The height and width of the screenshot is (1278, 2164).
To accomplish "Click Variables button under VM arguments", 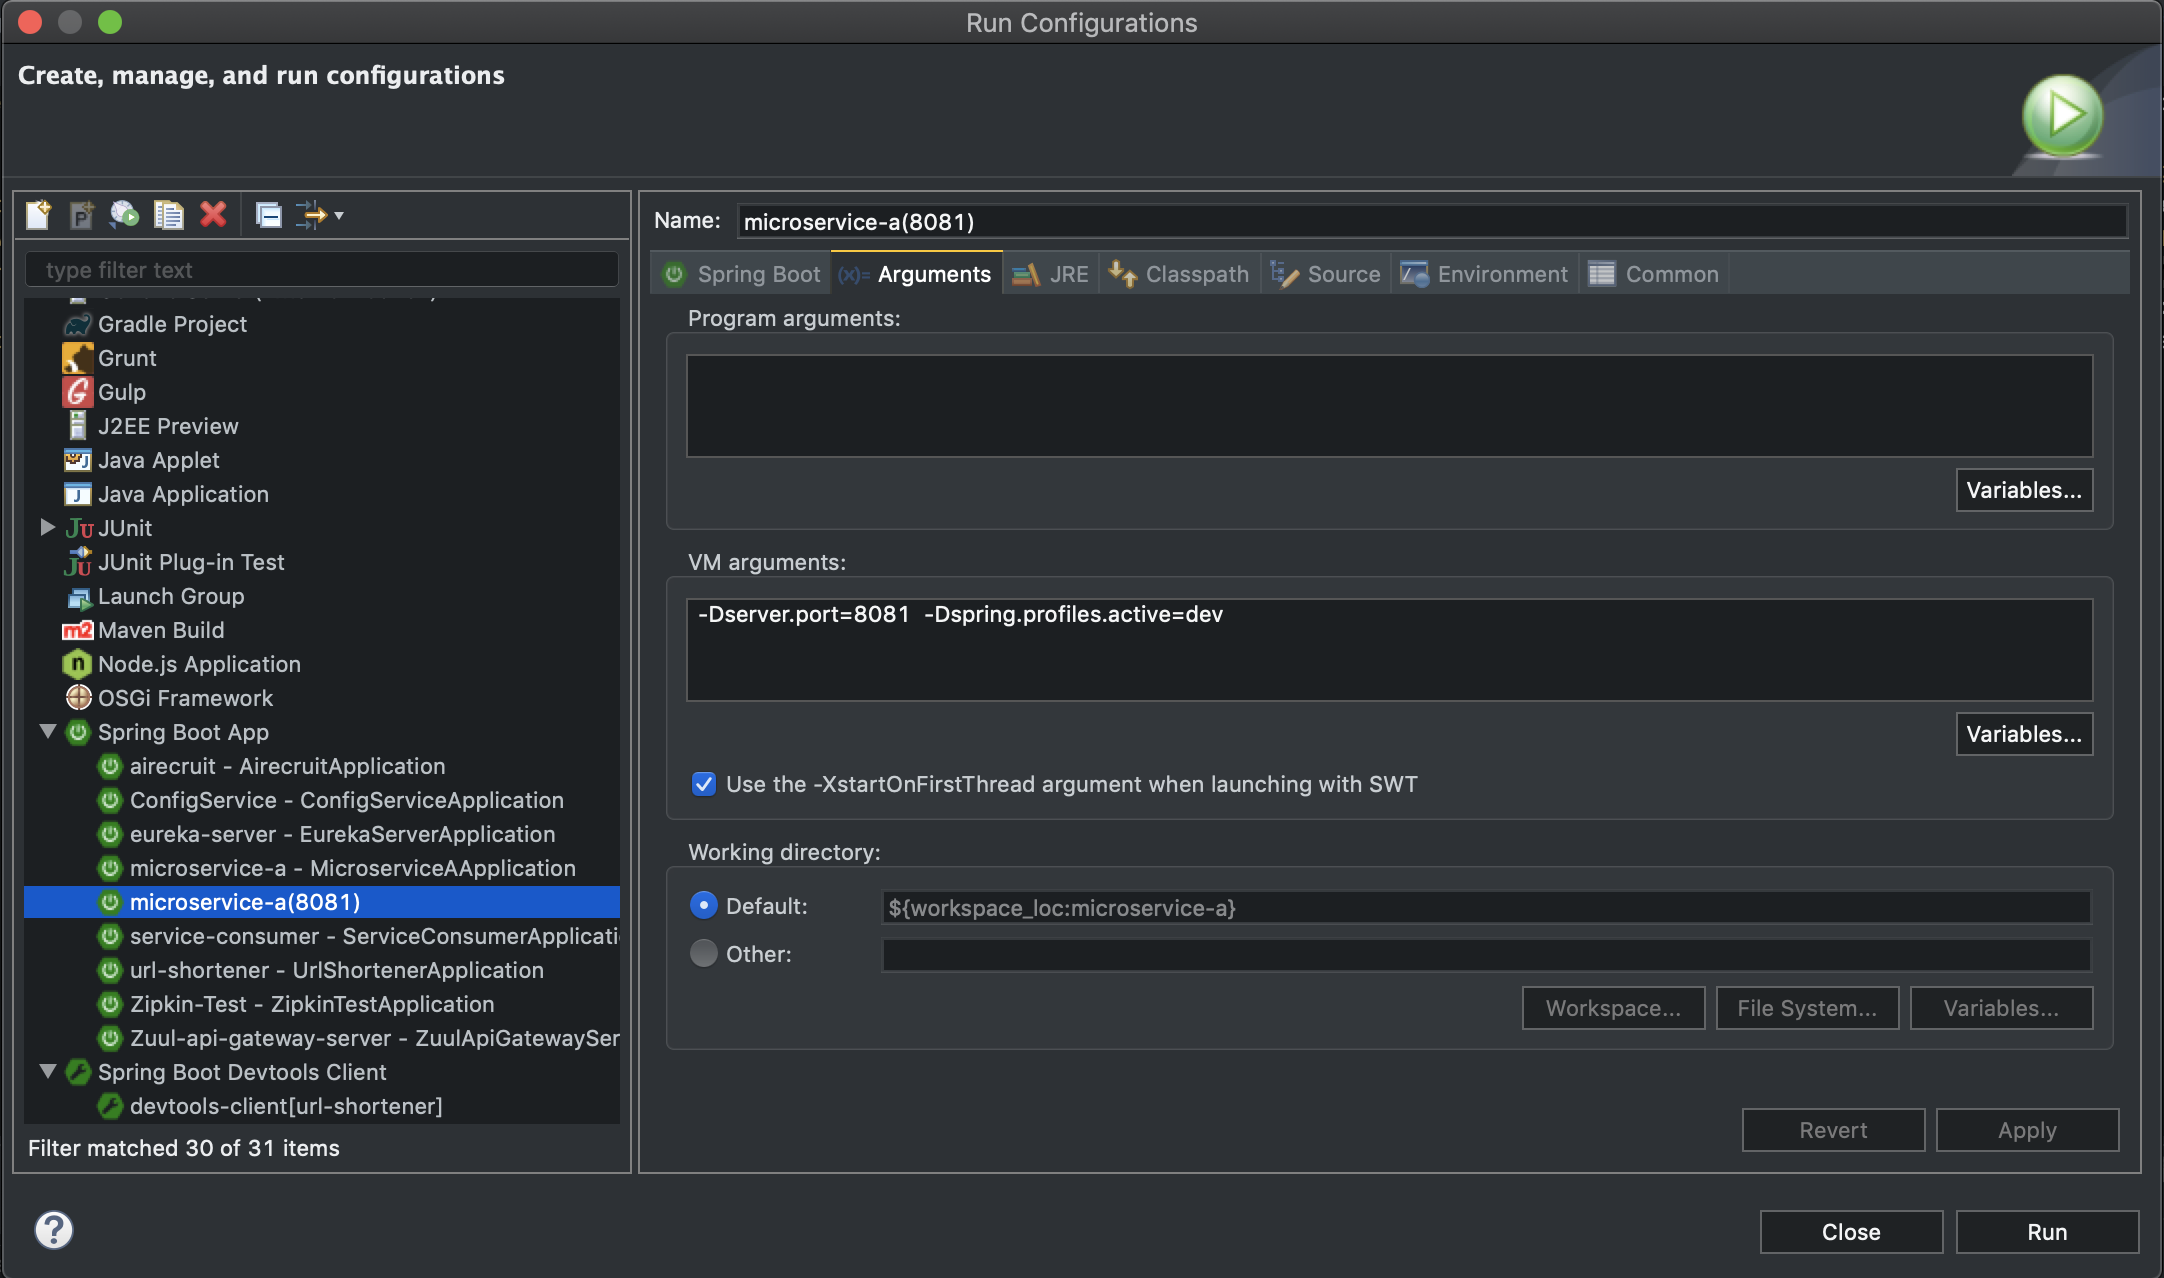I will (x=2023, y=734).
